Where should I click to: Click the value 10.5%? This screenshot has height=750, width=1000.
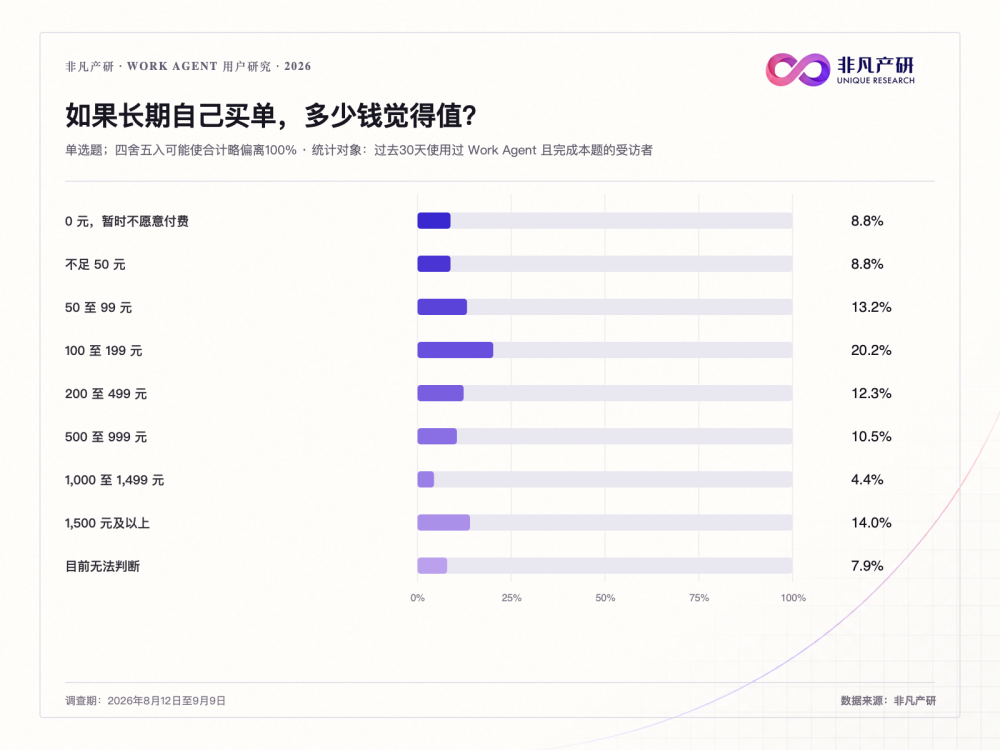pos(871,437)
